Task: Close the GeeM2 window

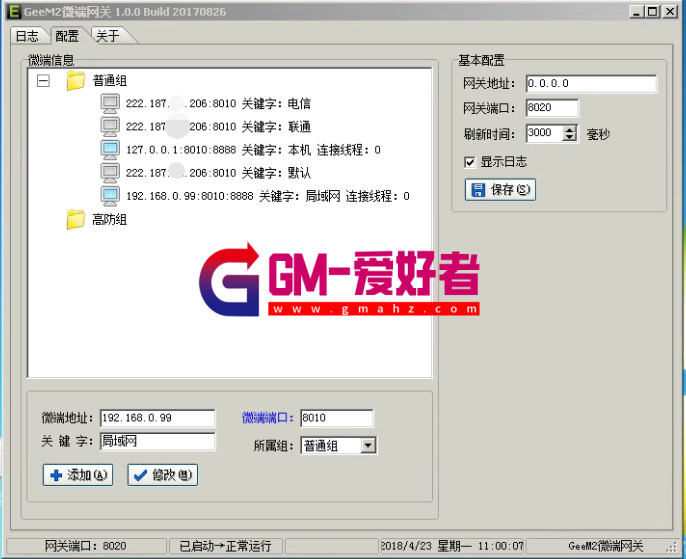Action: (x=670, y=11)
